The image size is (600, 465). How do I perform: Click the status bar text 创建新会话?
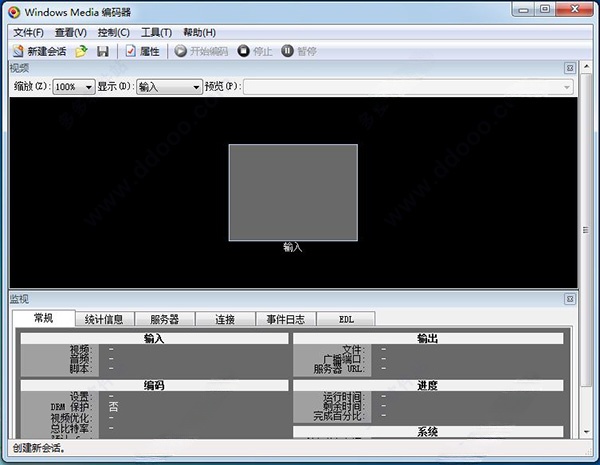click(38, 448)
